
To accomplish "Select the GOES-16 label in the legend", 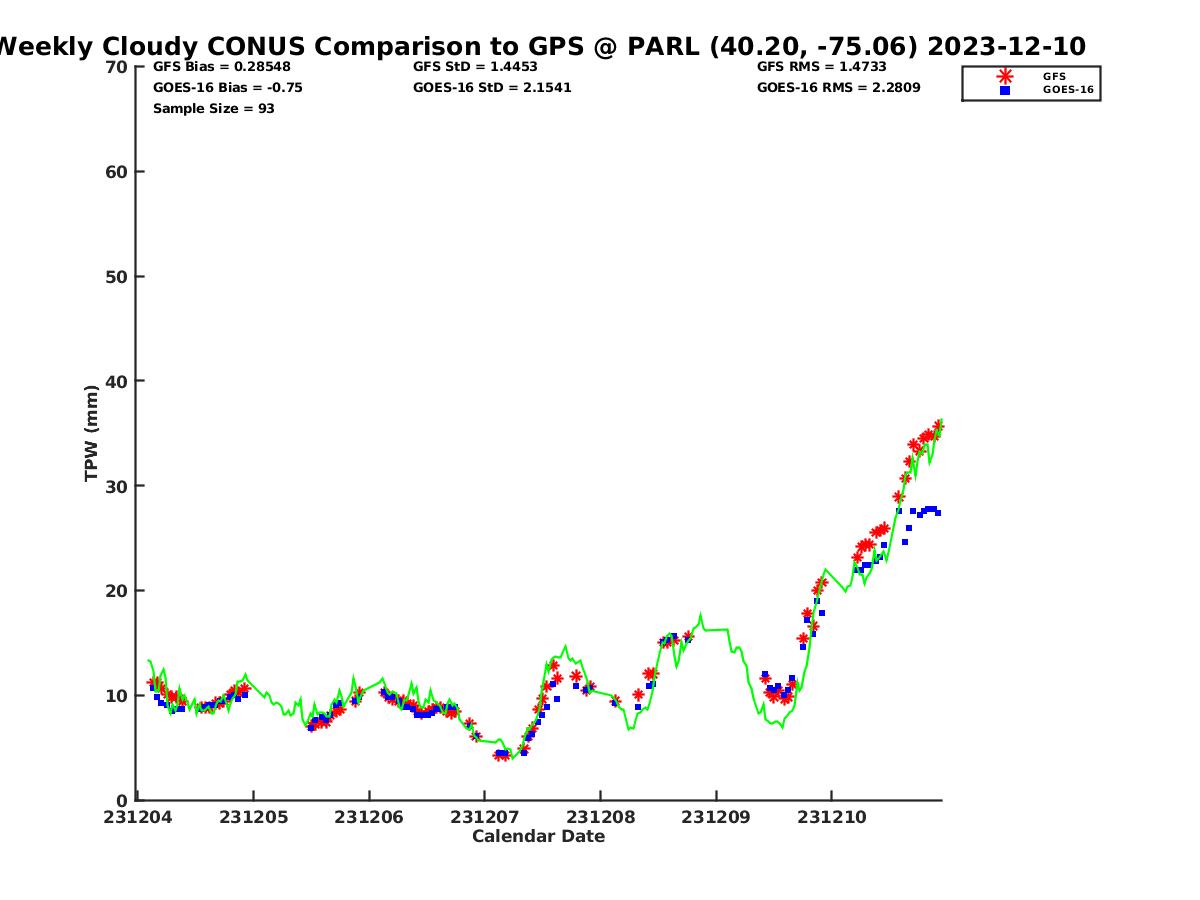I will pyautogui.click(x=1068, y=90).
